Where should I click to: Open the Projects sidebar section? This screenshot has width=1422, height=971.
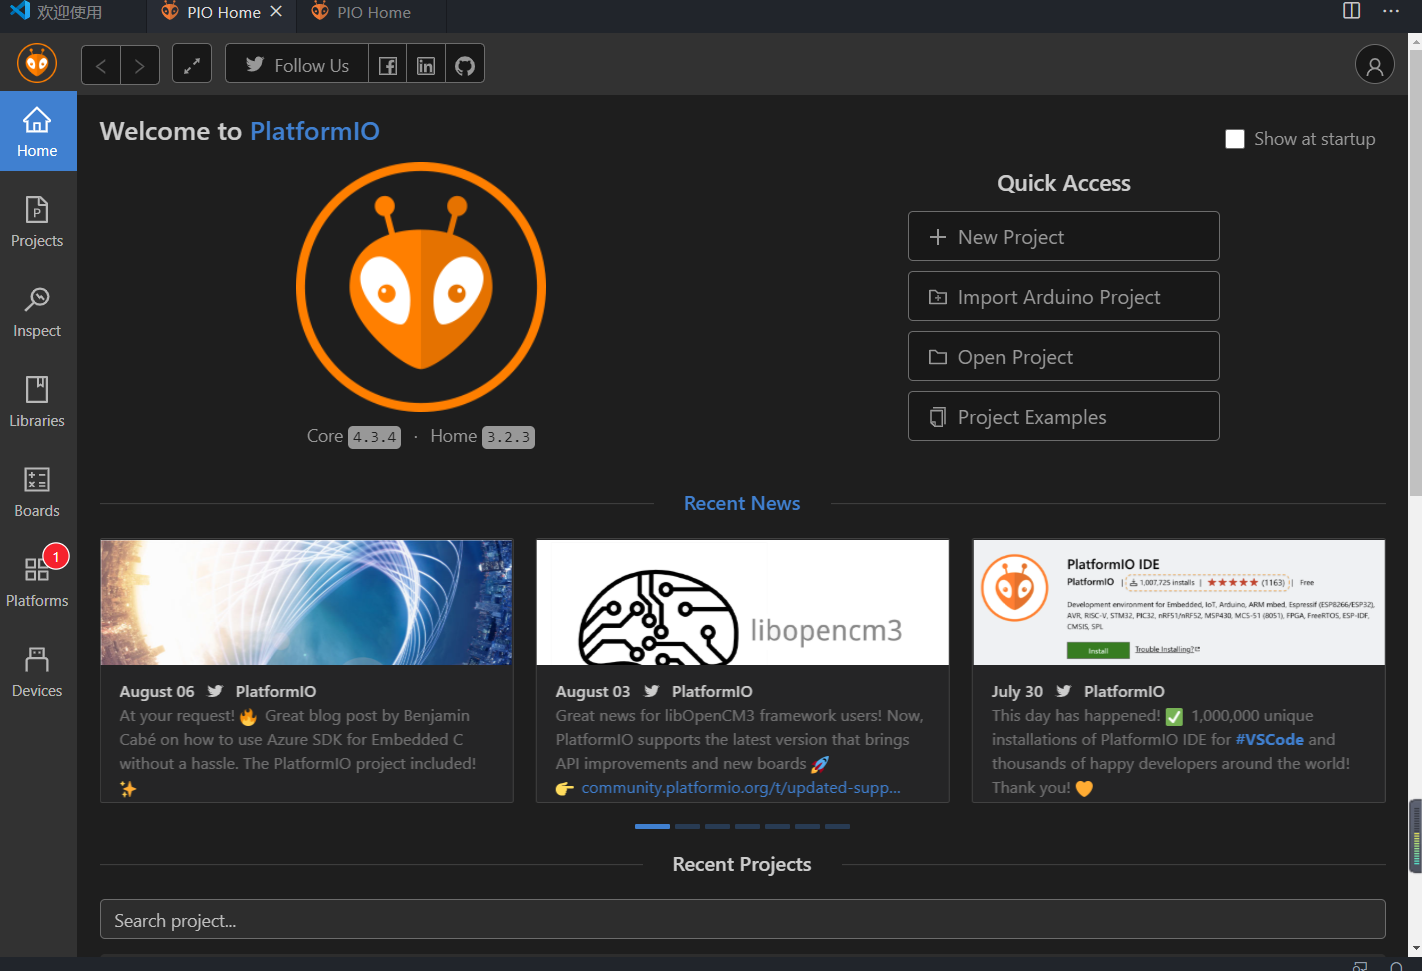tap(37, 221)
